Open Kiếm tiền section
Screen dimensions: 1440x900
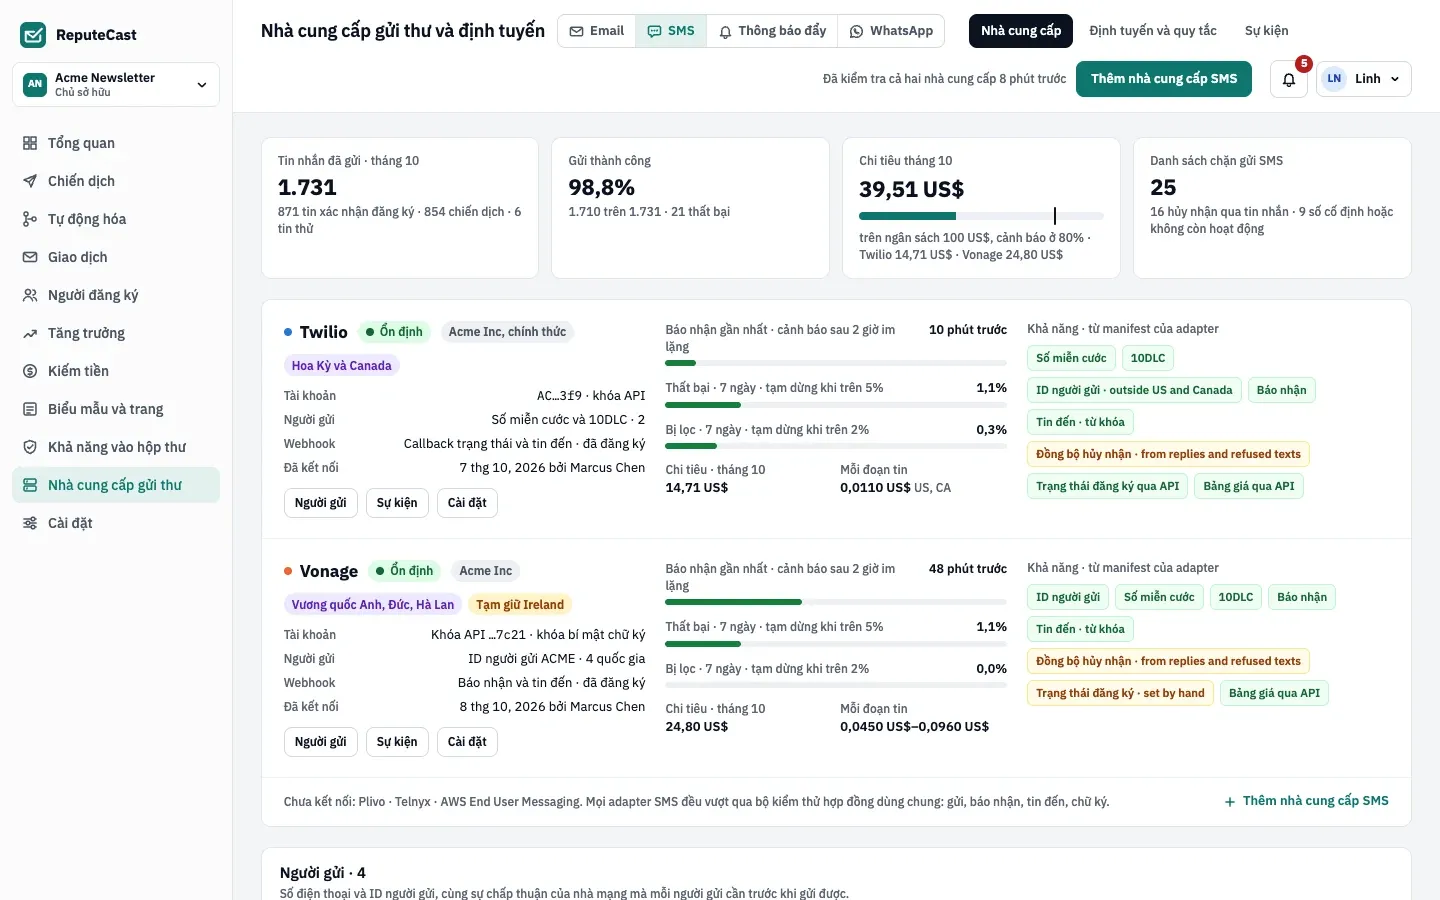(x=116, y=371)
